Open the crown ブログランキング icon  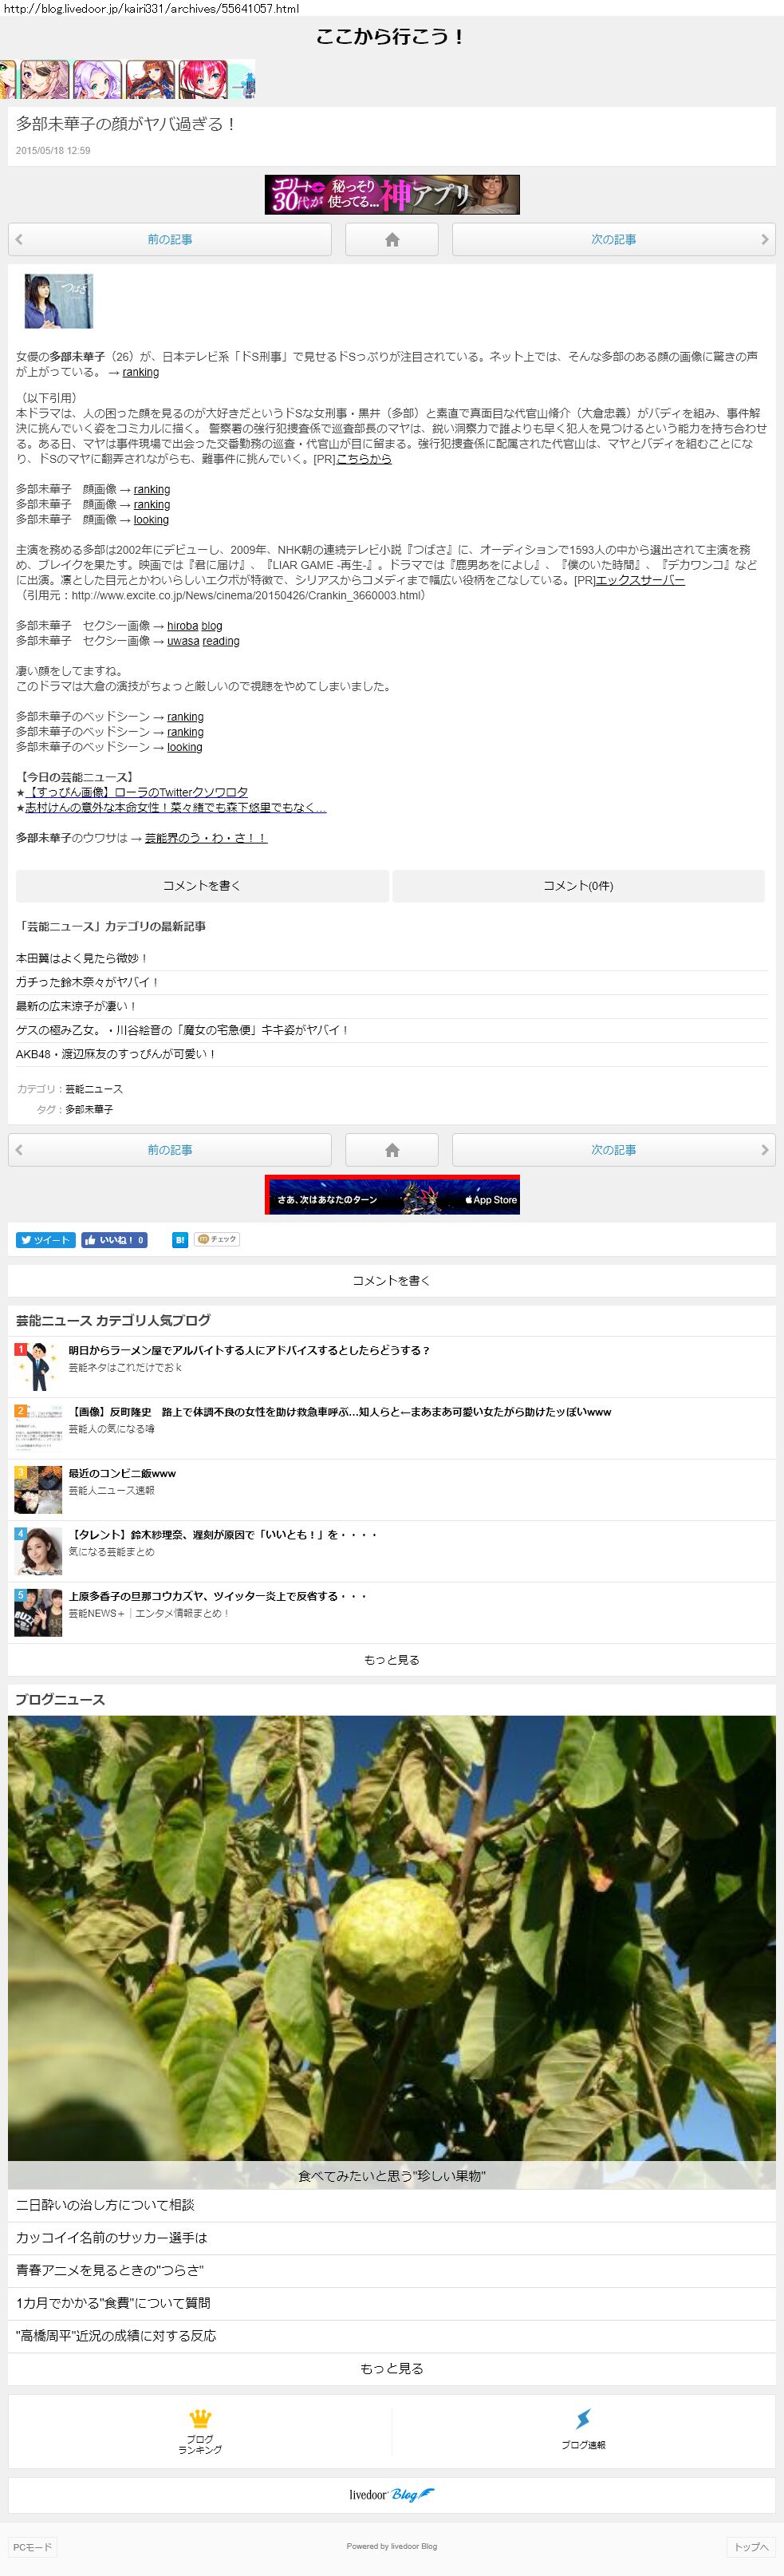[x=200, y=2429]
